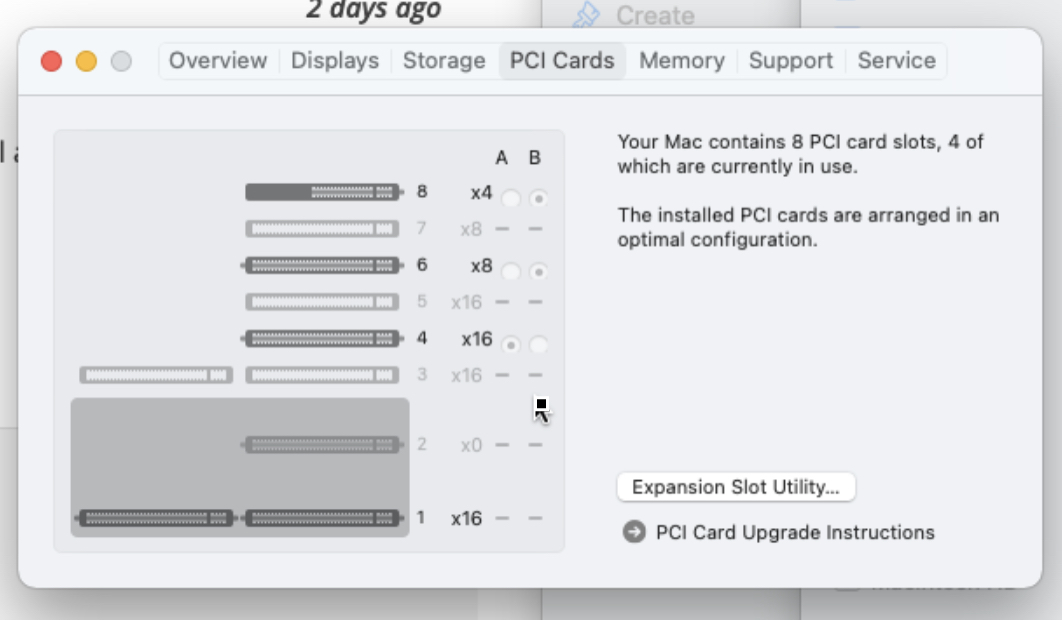Select pool B radio for slot 8
Screen dimensions: 1062x620
coord(538,199)
